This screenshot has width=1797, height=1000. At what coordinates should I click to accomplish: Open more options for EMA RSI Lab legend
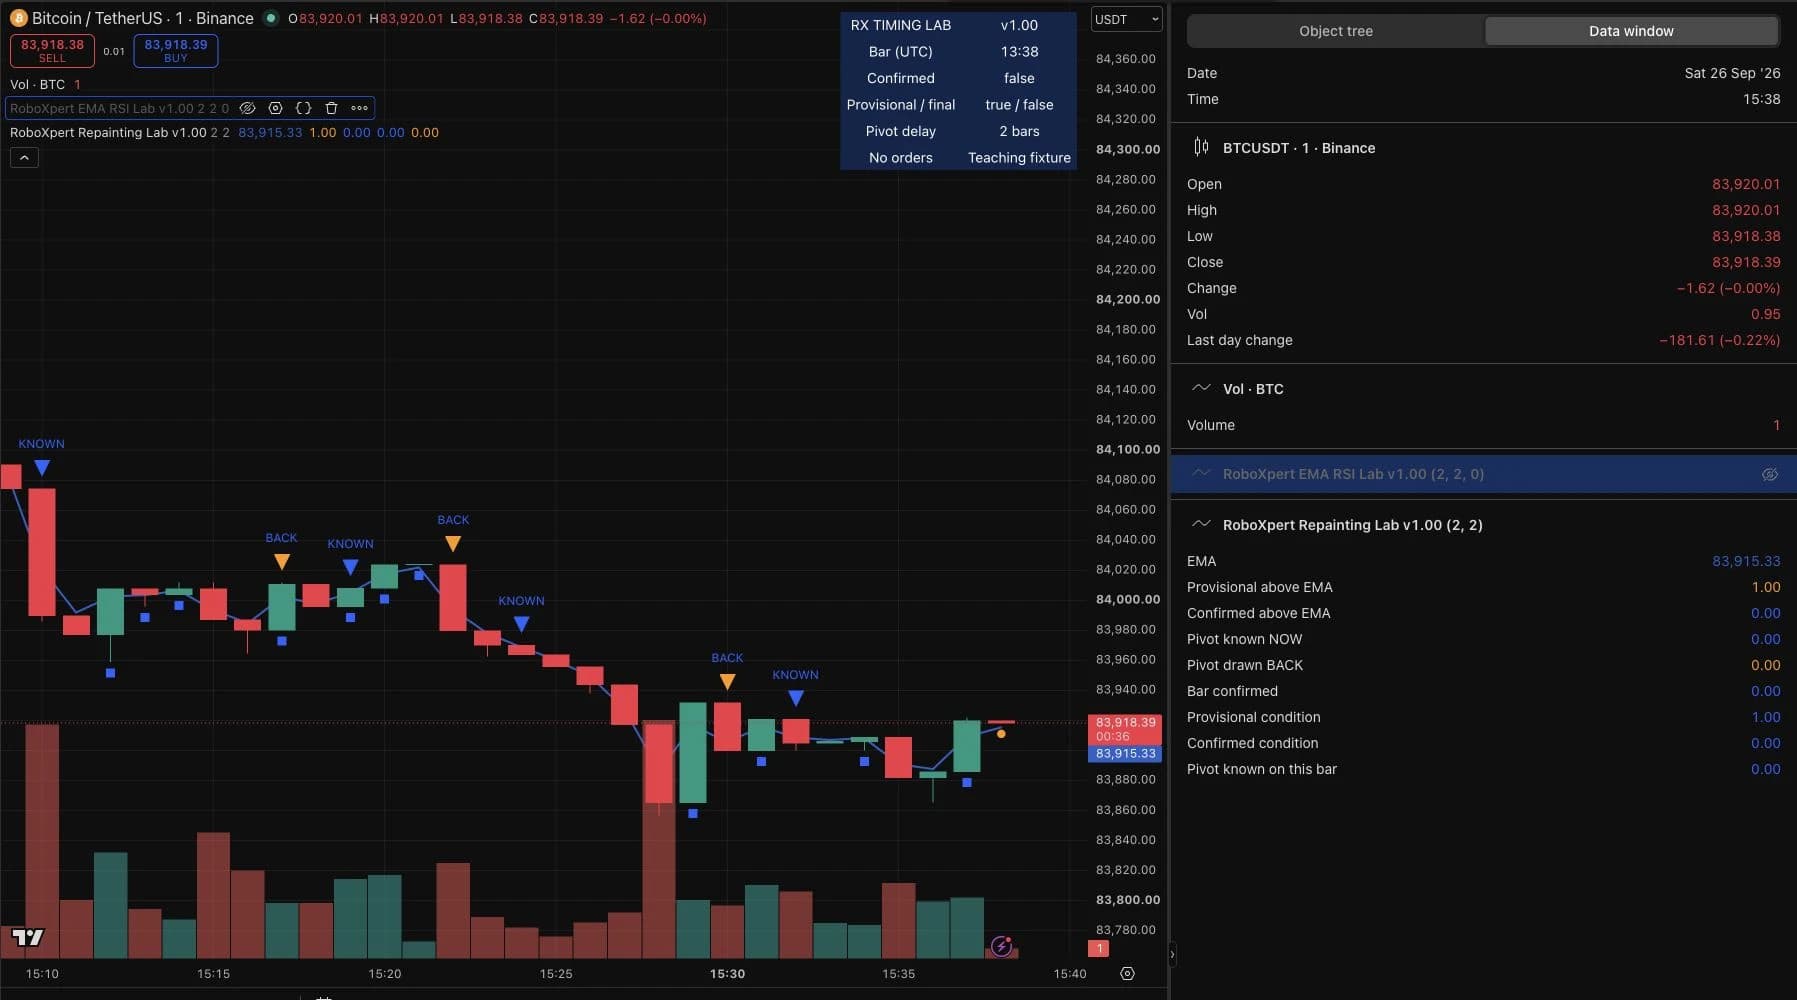point(360,108)
